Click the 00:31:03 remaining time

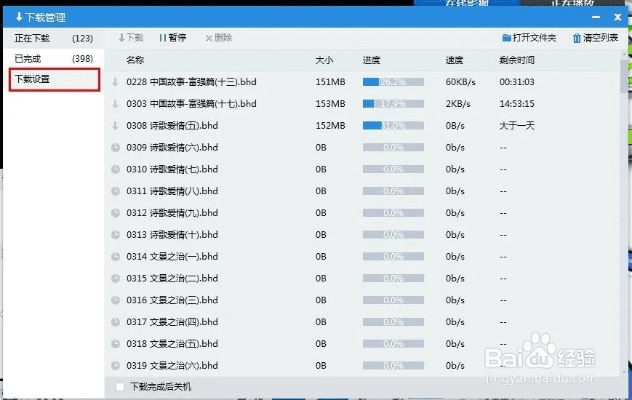click(517, 82)
